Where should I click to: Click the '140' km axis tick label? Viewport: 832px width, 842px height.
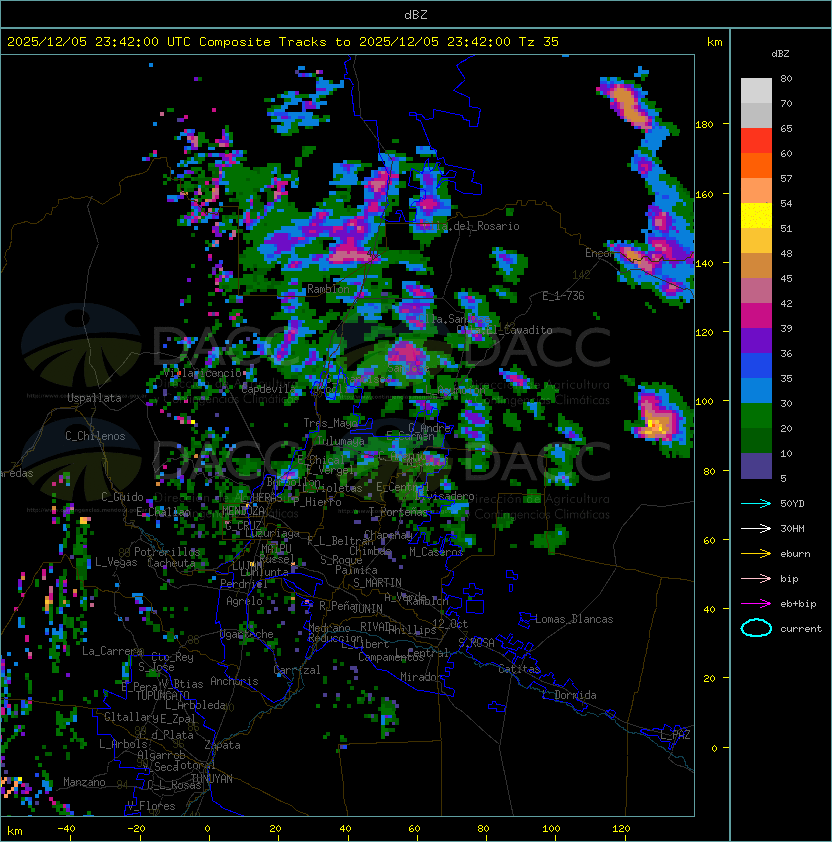coord(704,264)
